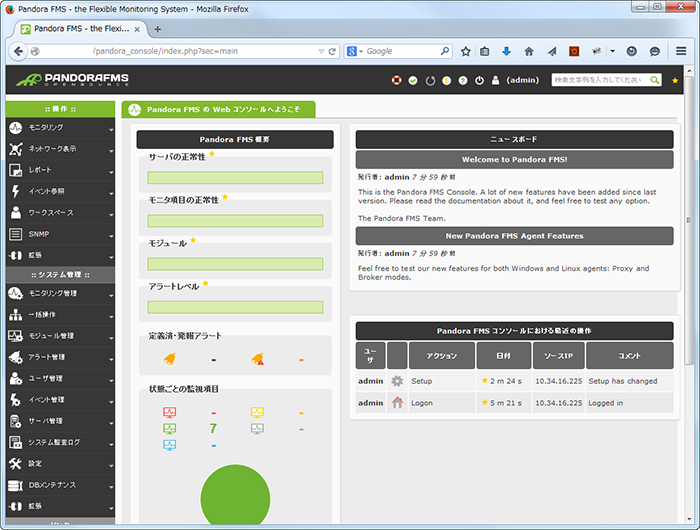This screenshot has height=530, width=700.
Task: Click the green check system status icon
Action: click(413, 80)
